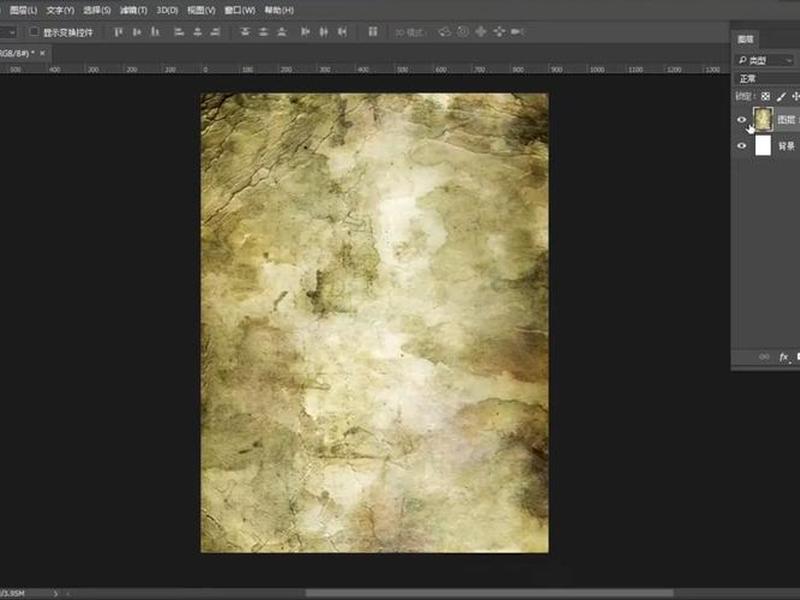800x600 pixels.
Task: Open the 类型 layer filter dropdown
Action: tap(765, 60)
